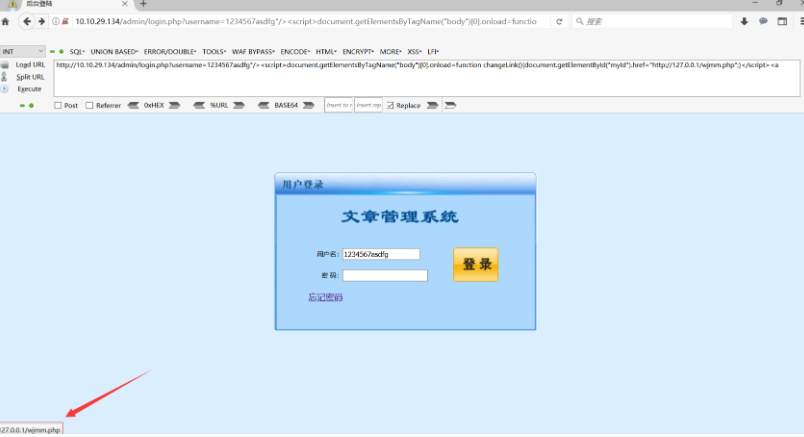
Task: Open the chat bubble toolbar icon
Action: [x=763, y=22]
